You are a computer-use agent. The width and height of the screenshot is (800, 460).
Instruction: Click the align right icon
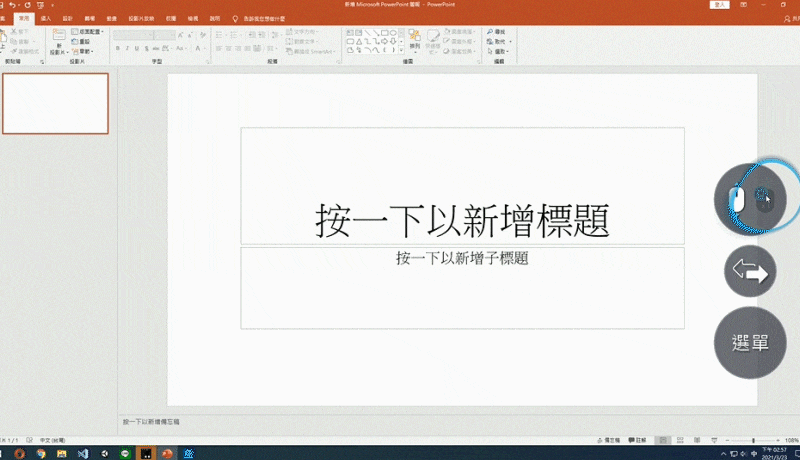[238, 48]
